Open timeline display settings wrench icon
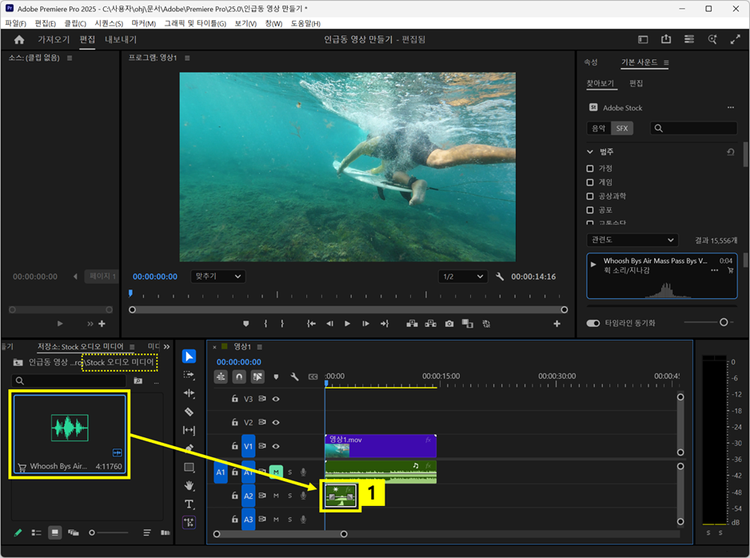Screen dimensions: 750x558 click(x=295, y=377)
